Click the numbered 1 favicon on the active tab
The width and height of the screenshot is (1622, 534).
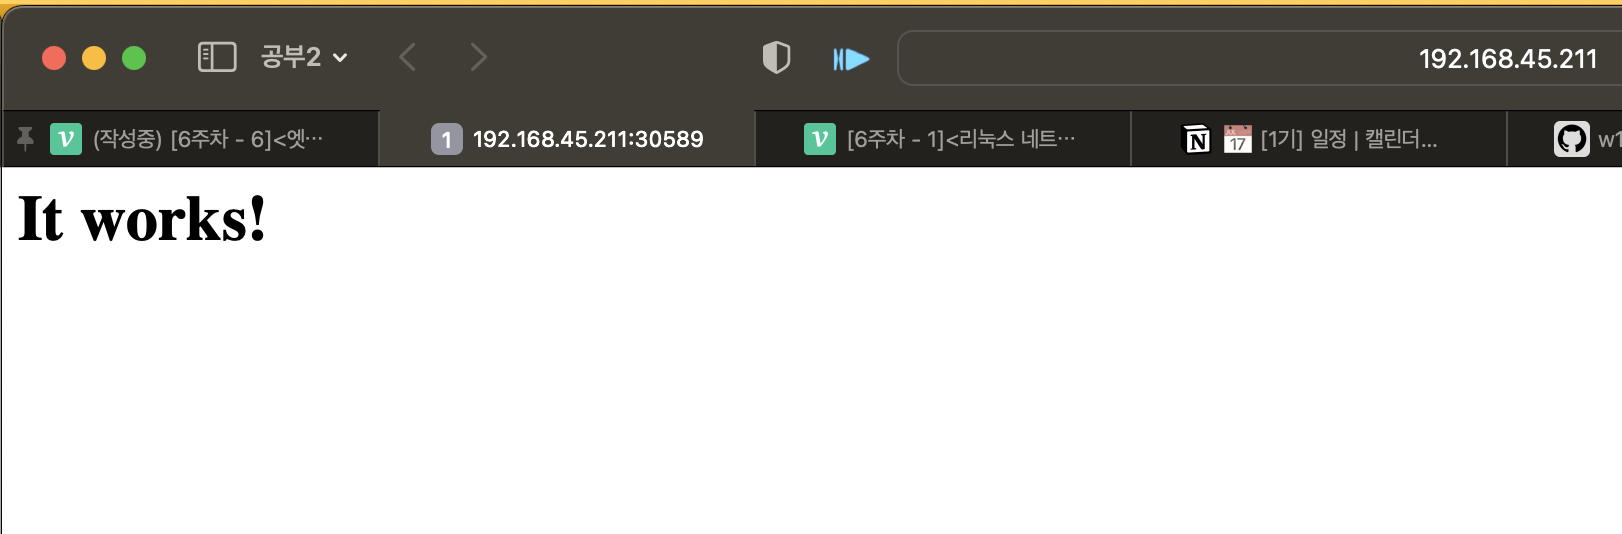click(x=447, y=139)
